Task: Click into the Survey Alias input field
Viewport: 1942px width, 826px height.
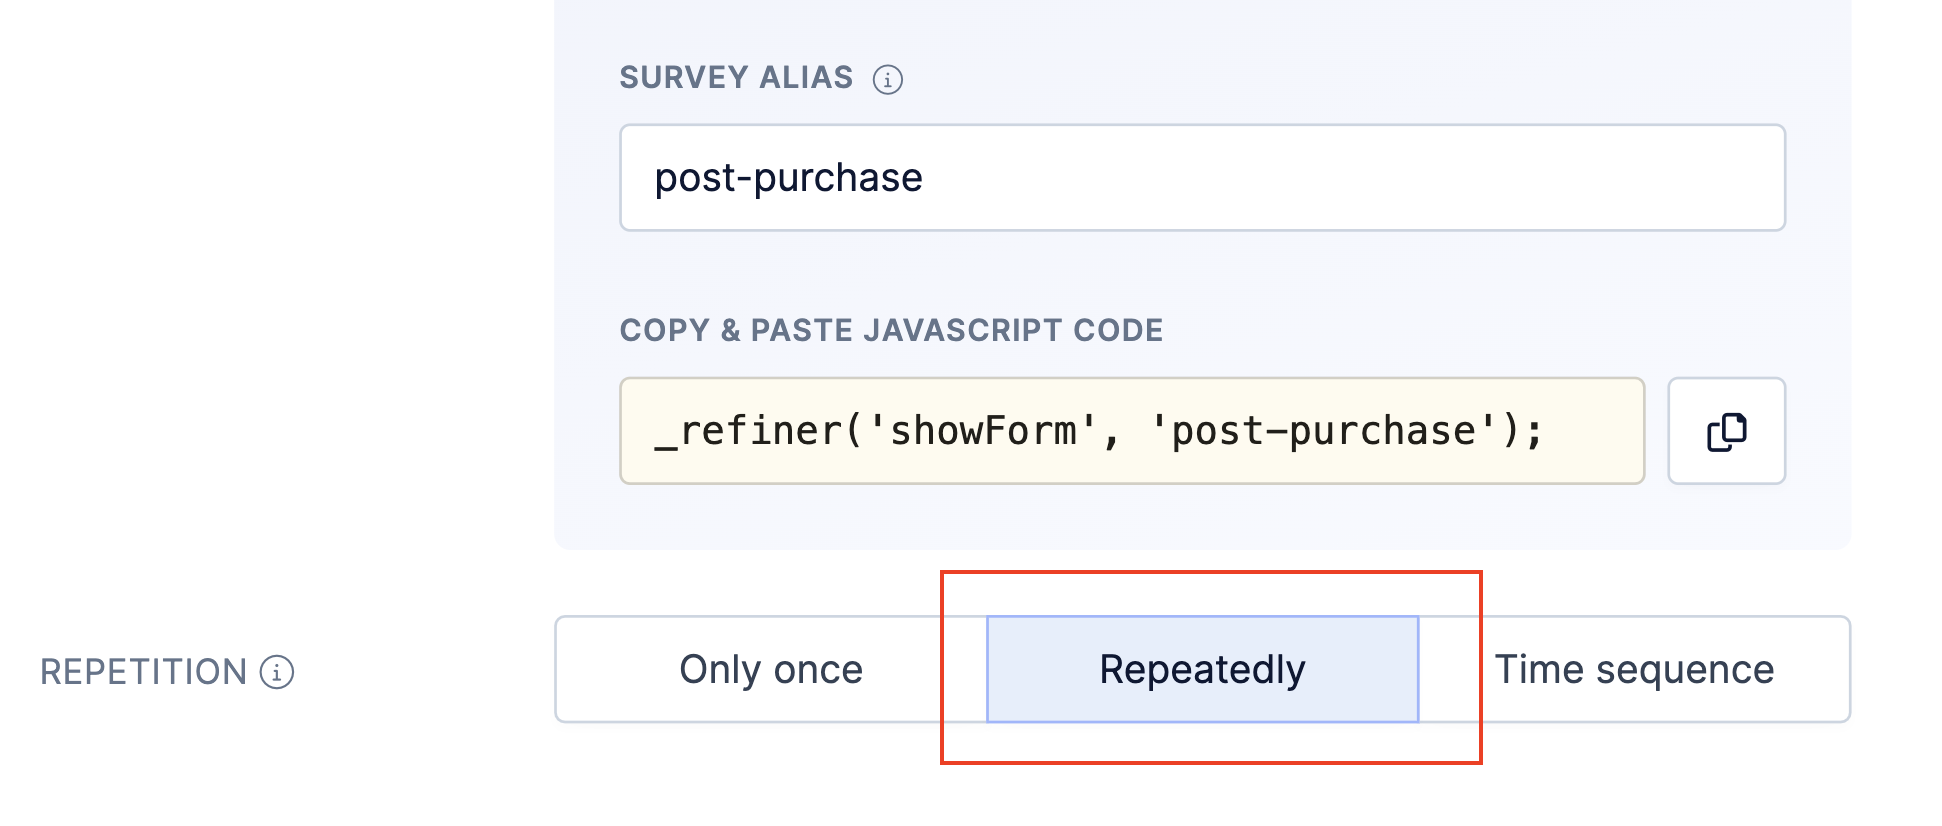Action: point(1202,178)
